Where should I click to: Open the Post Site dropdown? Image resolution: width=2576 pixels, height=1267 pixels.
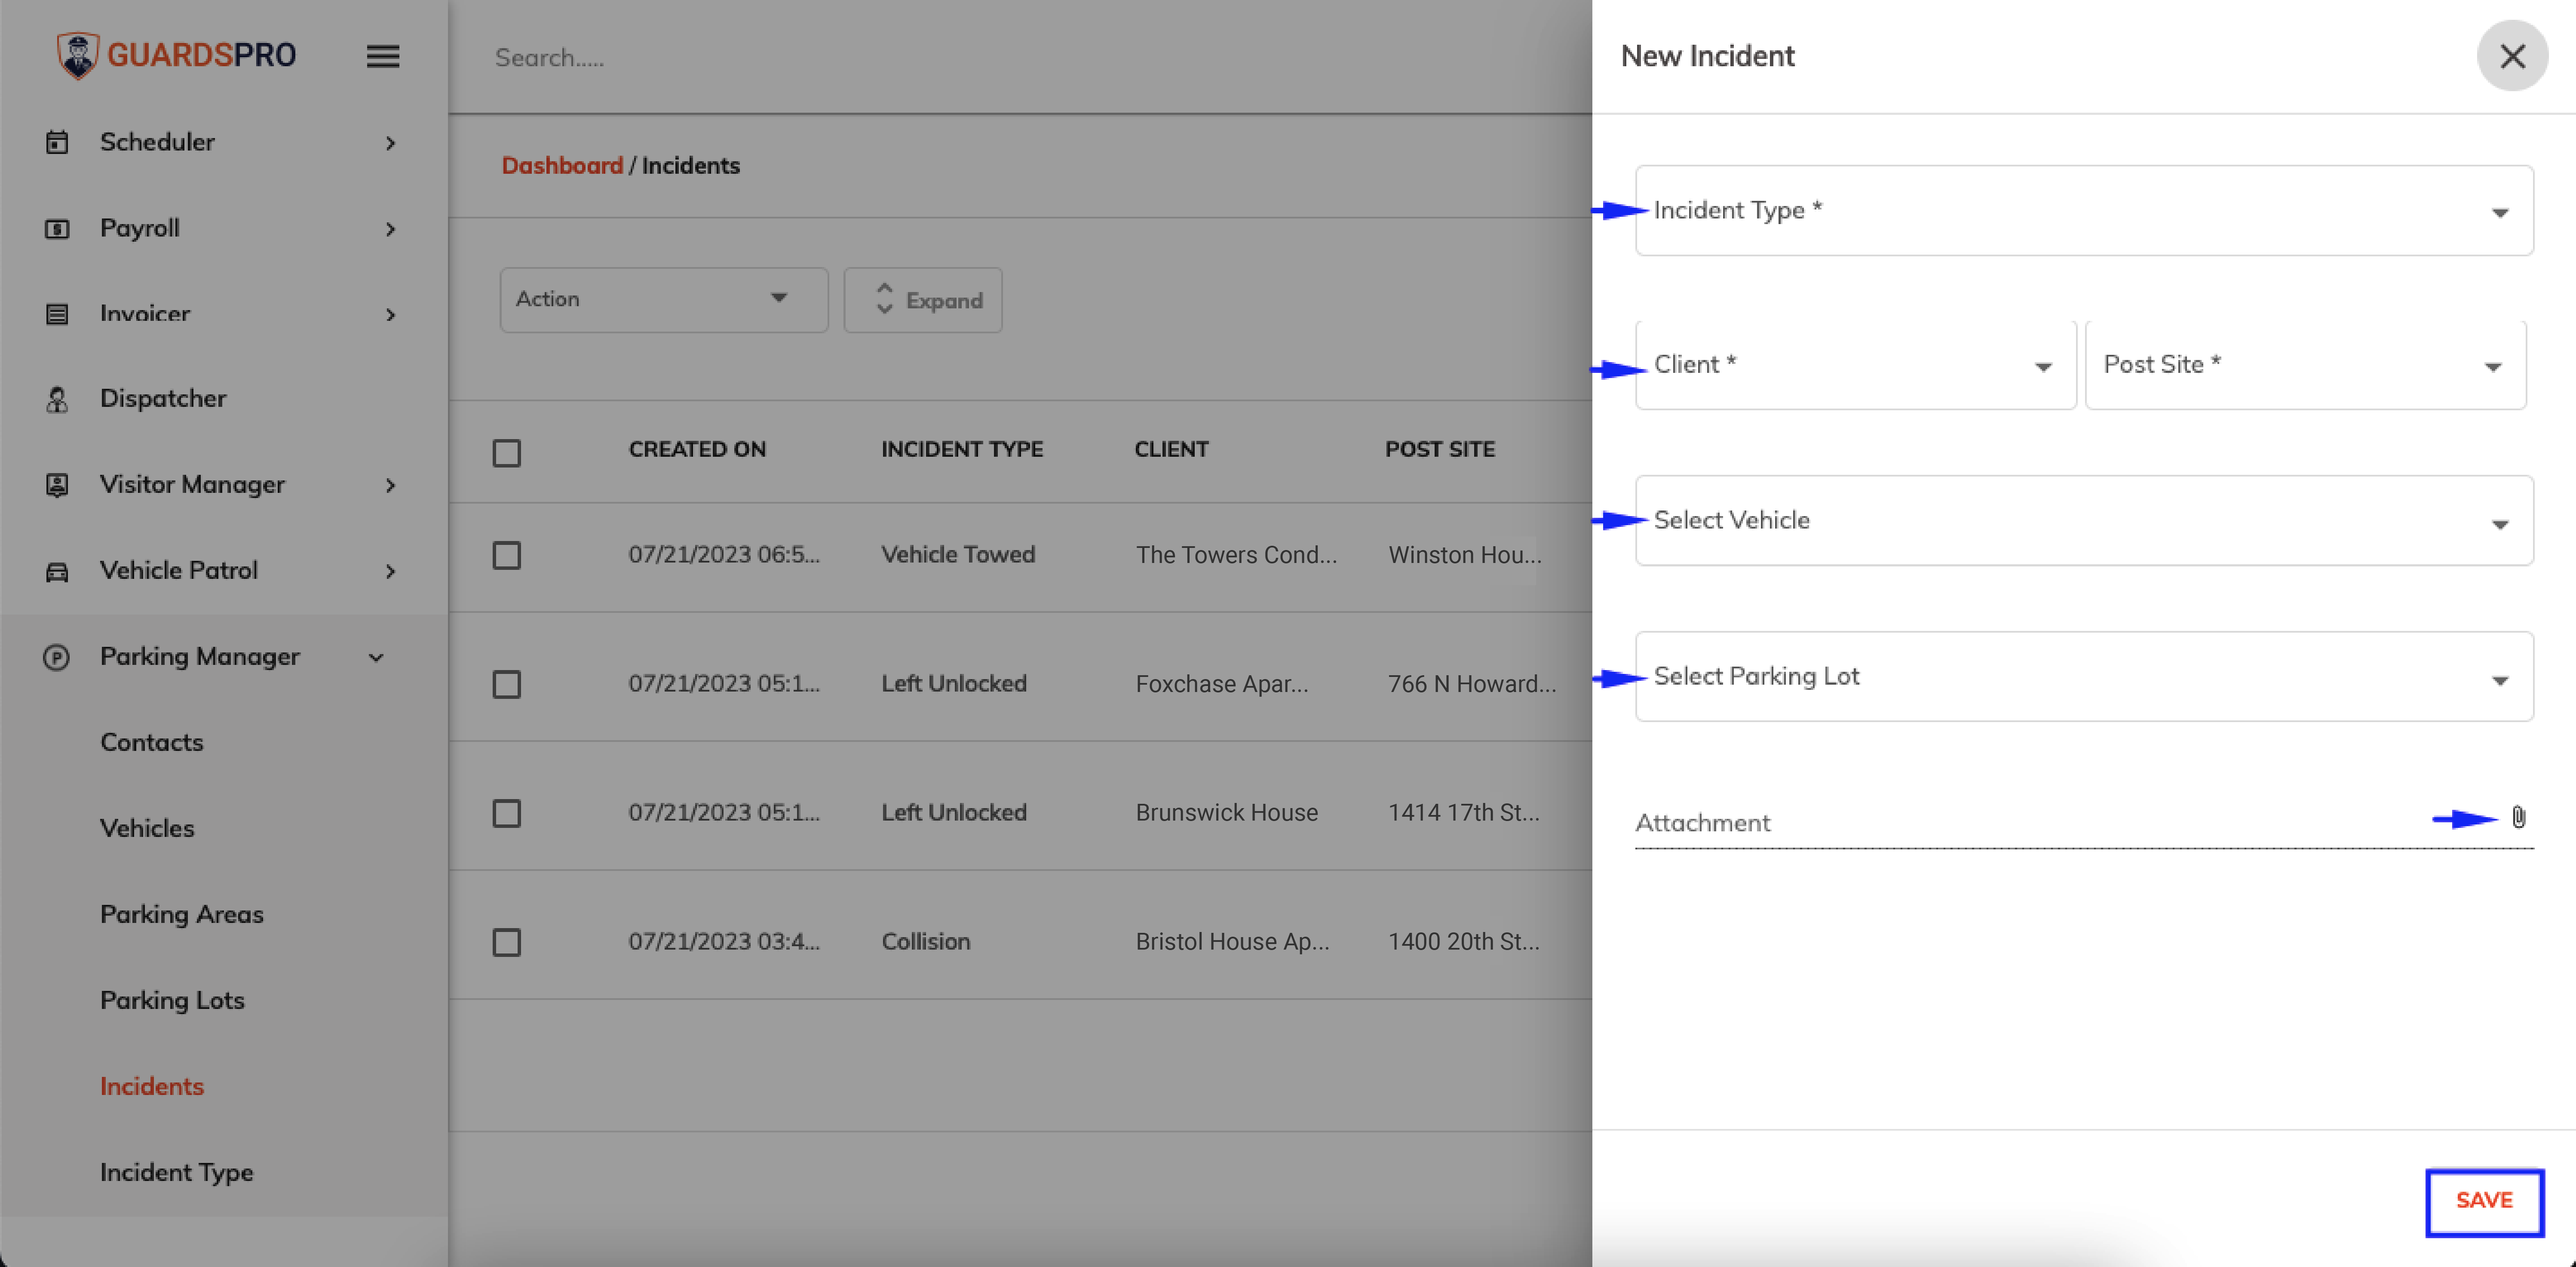tap(2306, 365)
